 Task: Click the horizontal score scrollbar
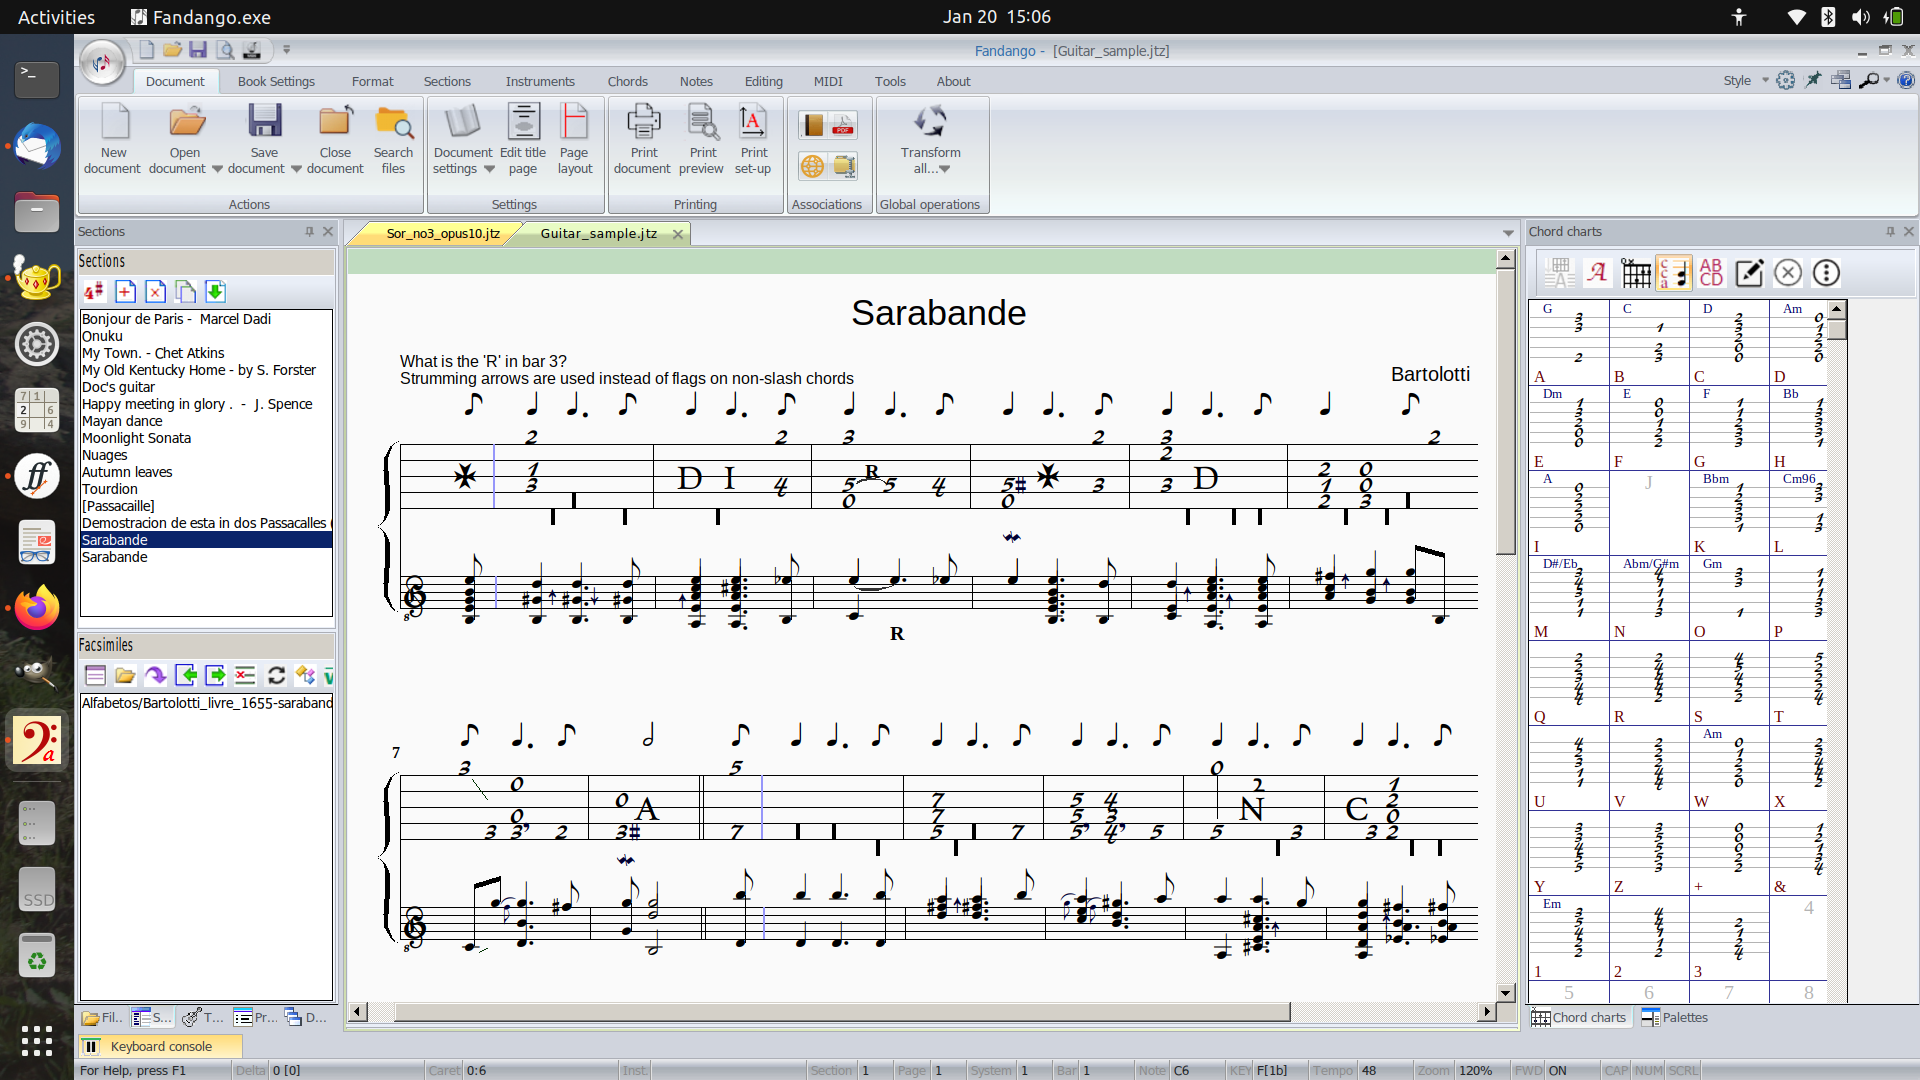(840, 1012)
